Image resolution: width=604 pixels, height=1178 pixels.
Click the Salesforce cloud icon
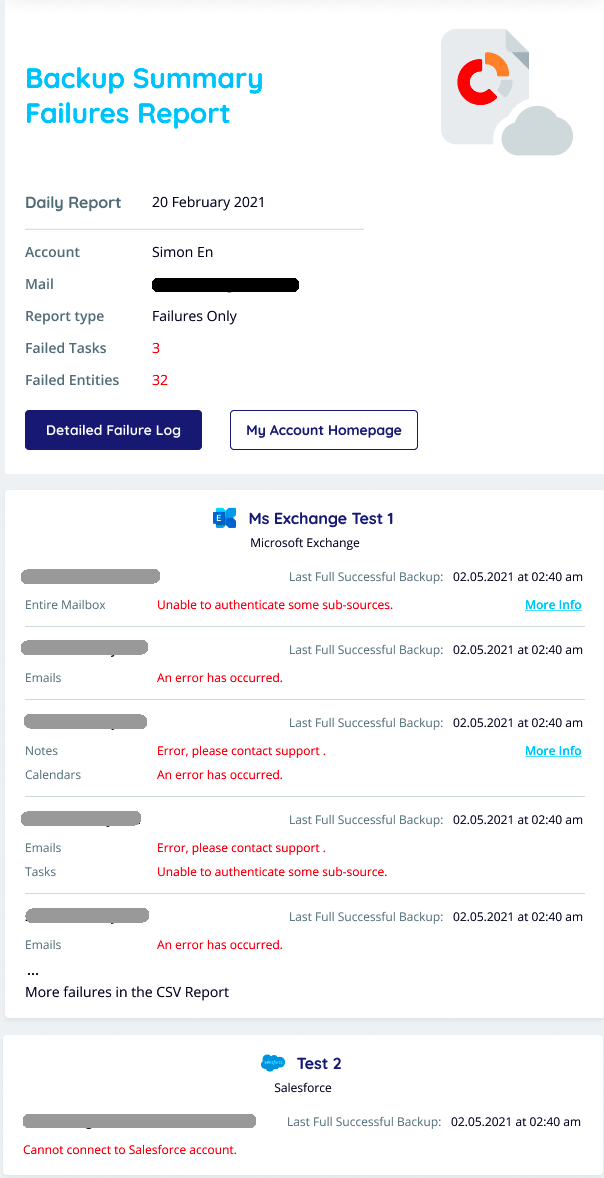click(x=273, y=1063)
